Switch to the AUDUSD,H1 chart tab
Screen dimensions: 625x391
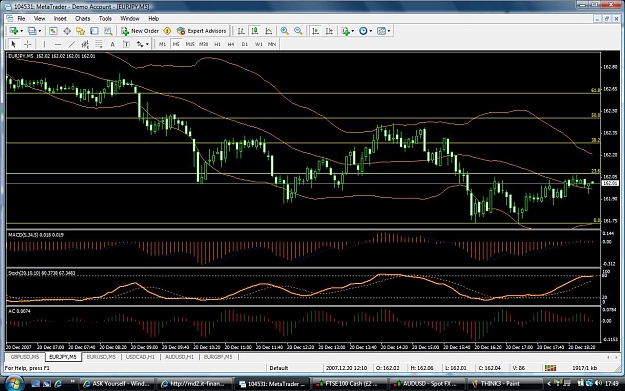(x=179, y=357)
